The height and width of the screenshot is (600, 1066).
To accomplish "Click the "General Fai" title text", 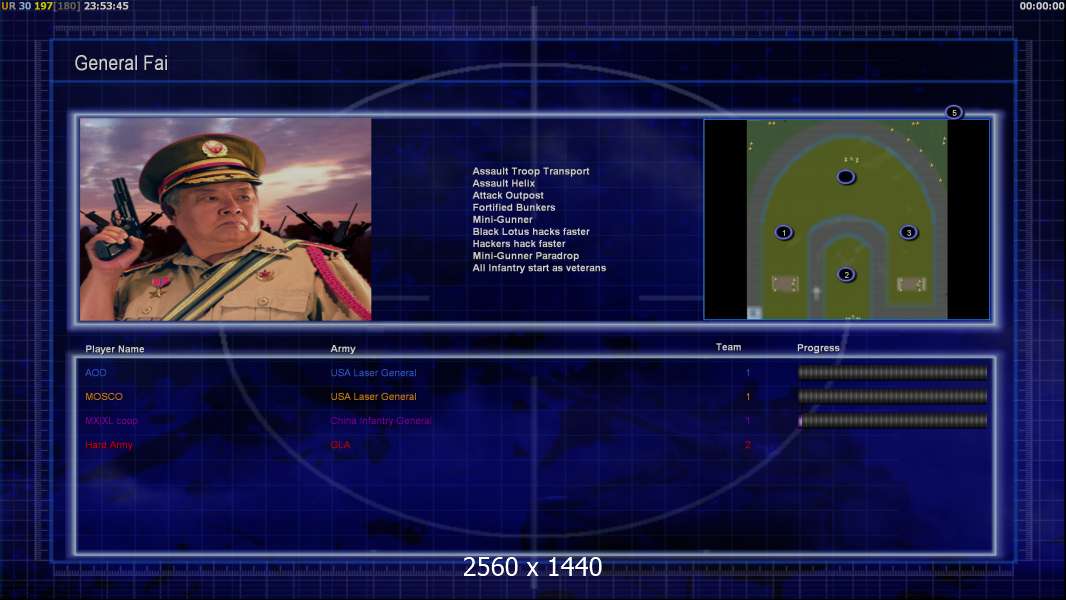I will (121, 63).
